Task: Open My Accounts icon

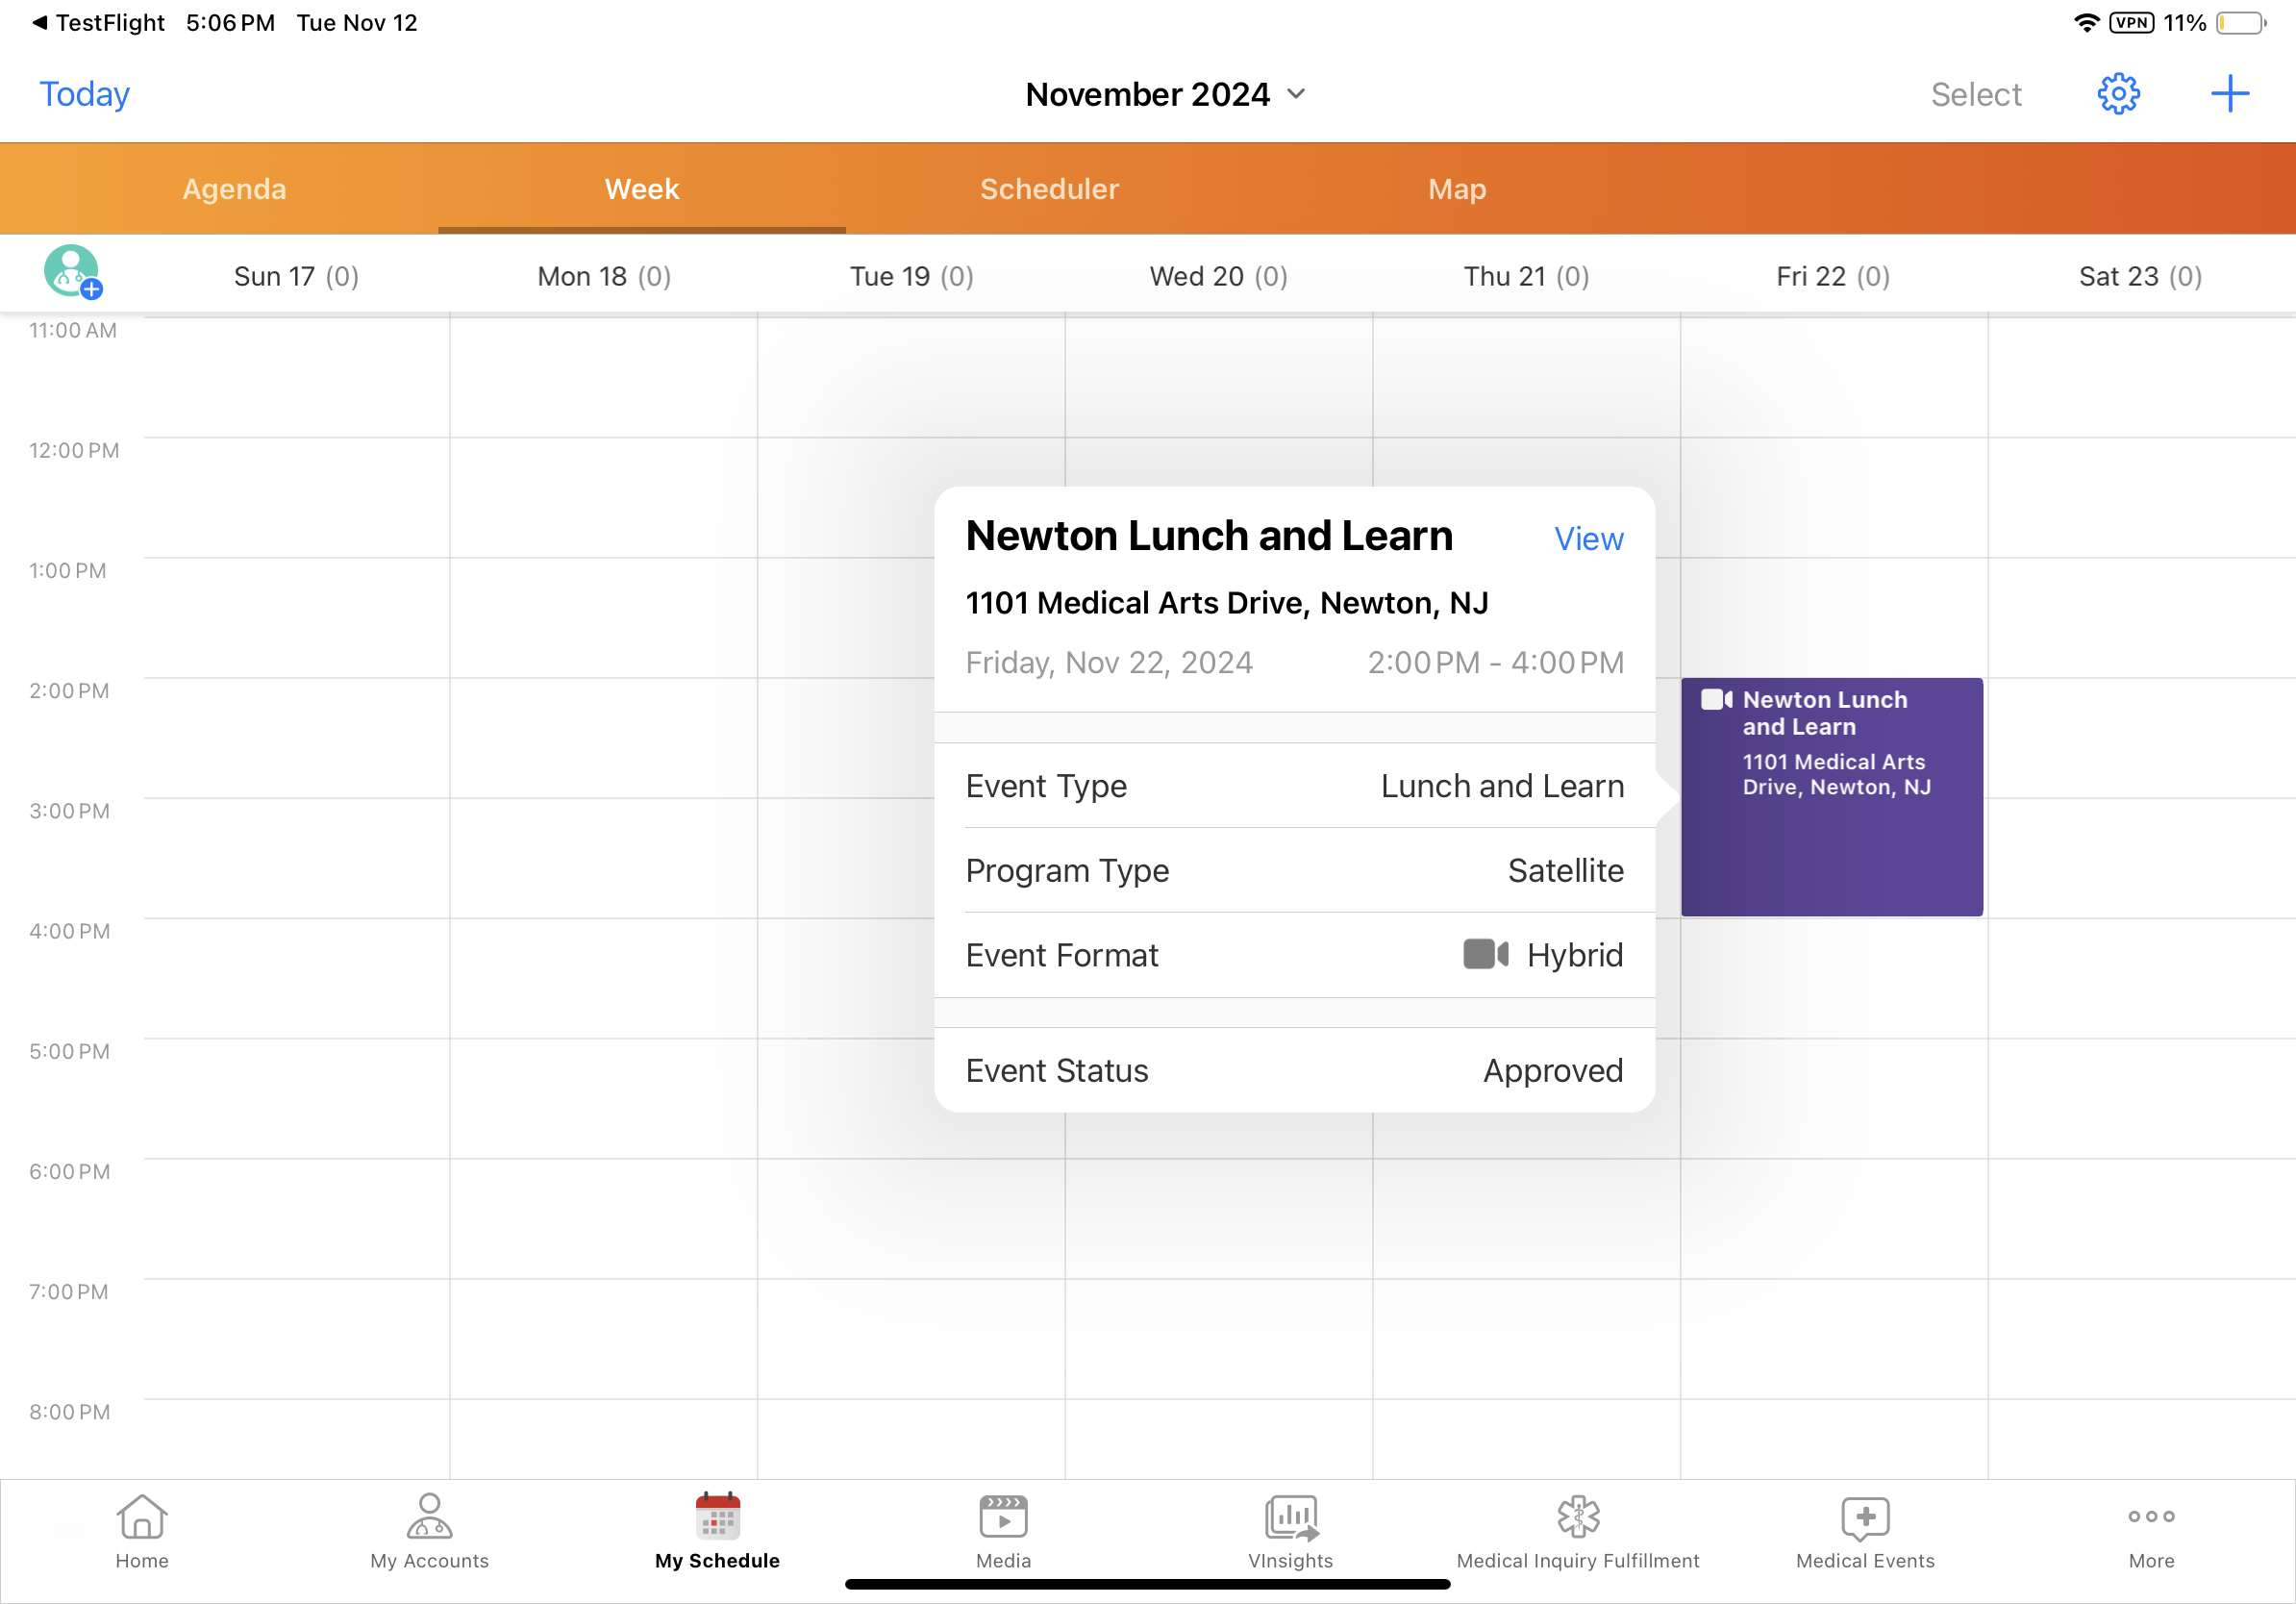Action: pos(429,1530)
